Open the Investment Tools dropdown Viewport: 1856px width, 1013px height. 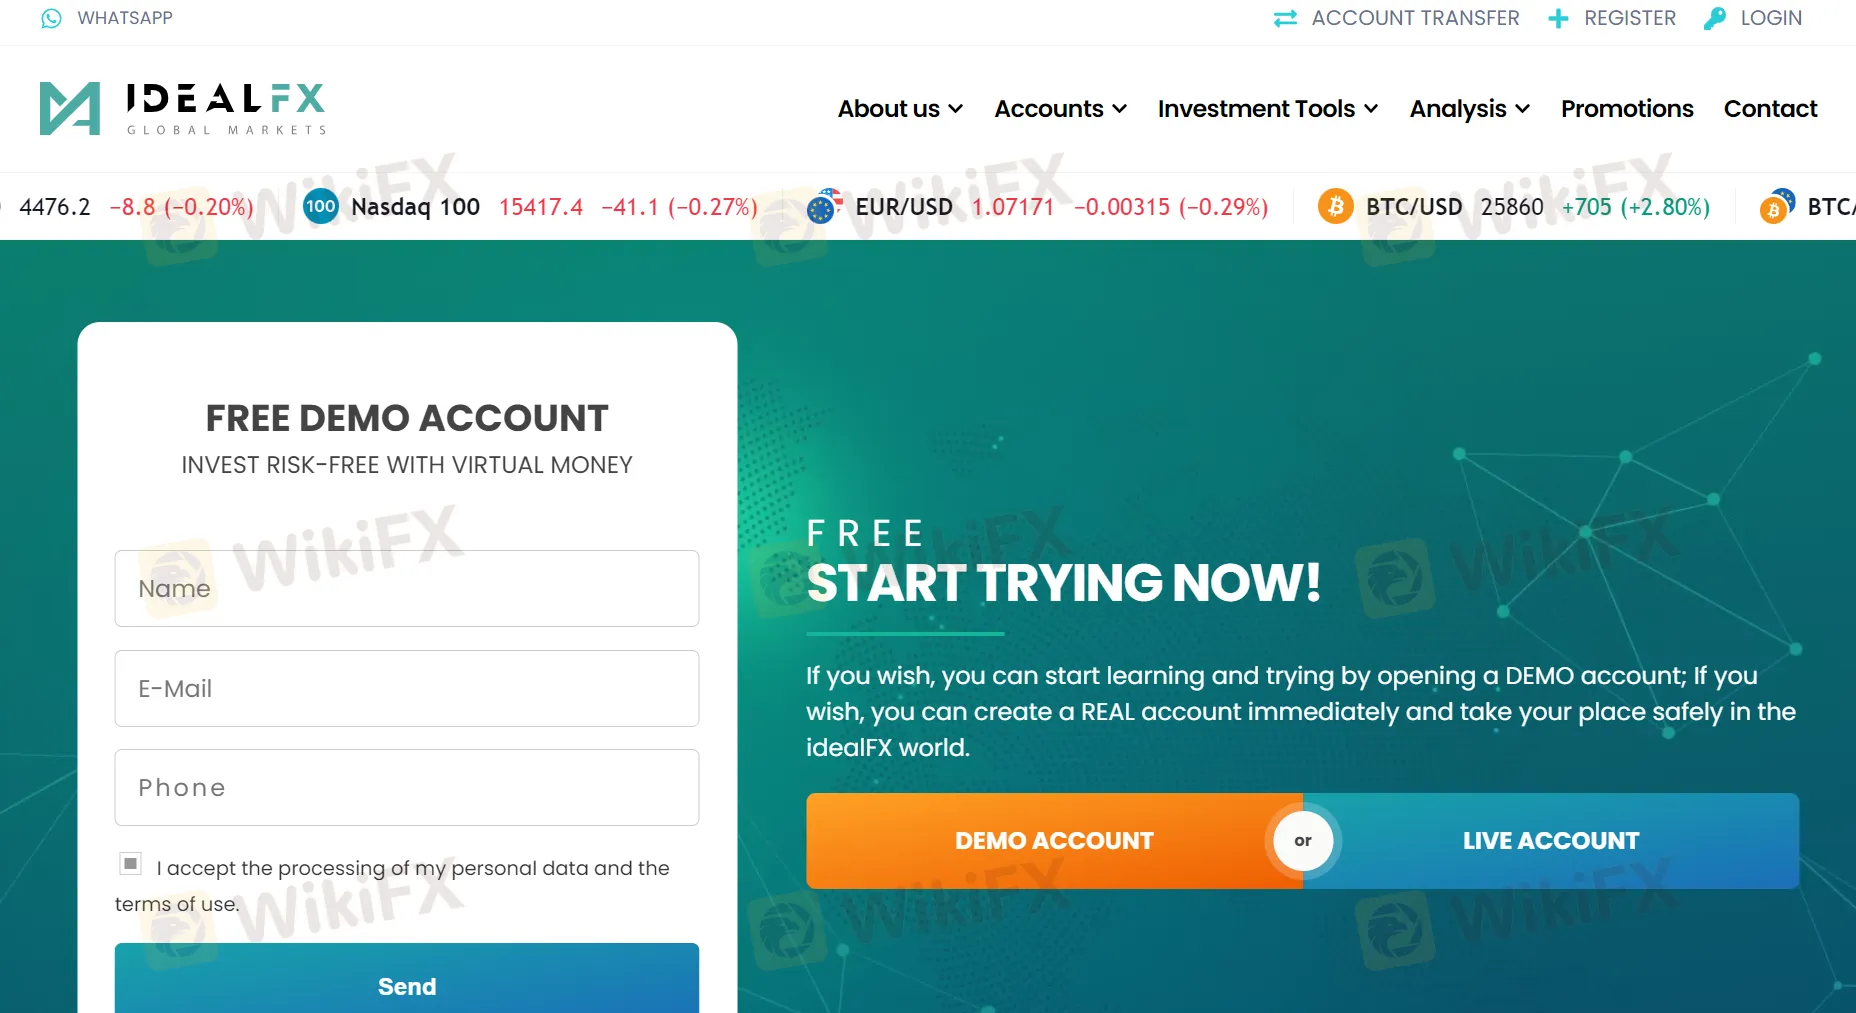[x=1268, y=108]
